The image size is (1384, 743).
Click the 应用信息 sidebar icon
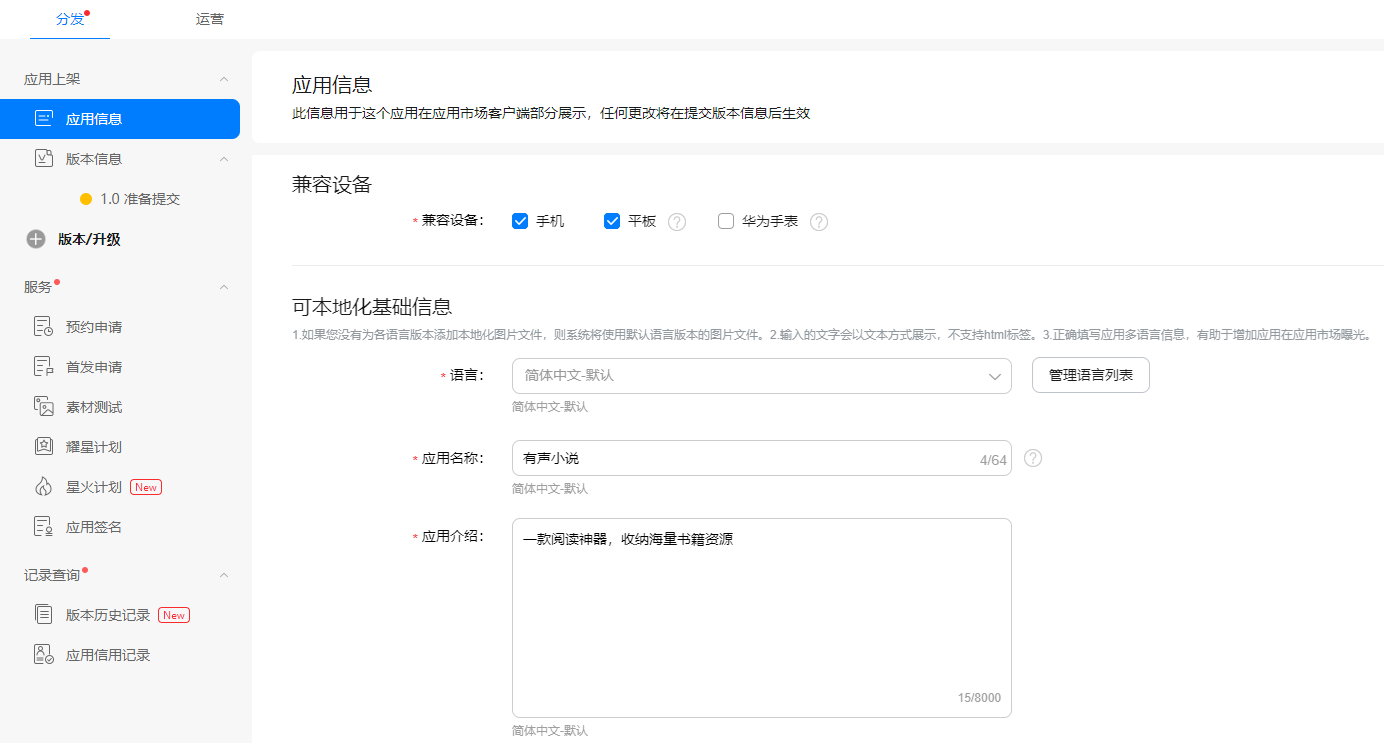[x=43, y=119]
